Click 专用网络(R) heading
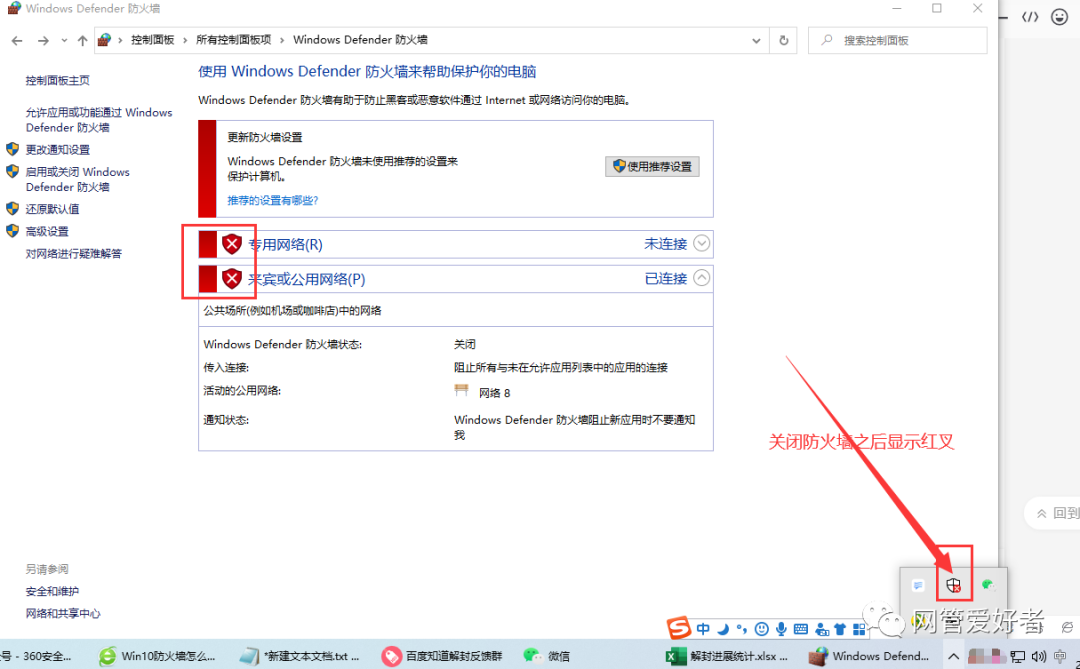Screen dimensions: 1080x669 click(x=285, y=245)
